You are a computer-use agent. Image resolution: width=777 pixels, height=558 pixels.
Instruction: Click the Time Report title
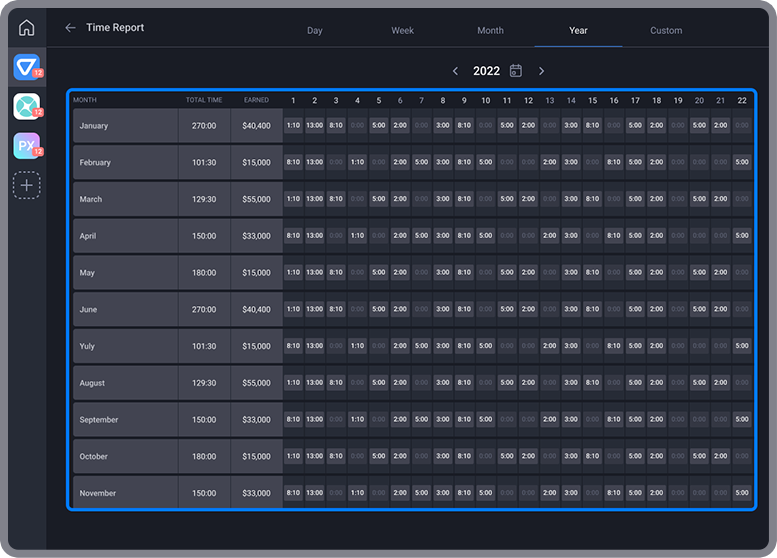115,28
